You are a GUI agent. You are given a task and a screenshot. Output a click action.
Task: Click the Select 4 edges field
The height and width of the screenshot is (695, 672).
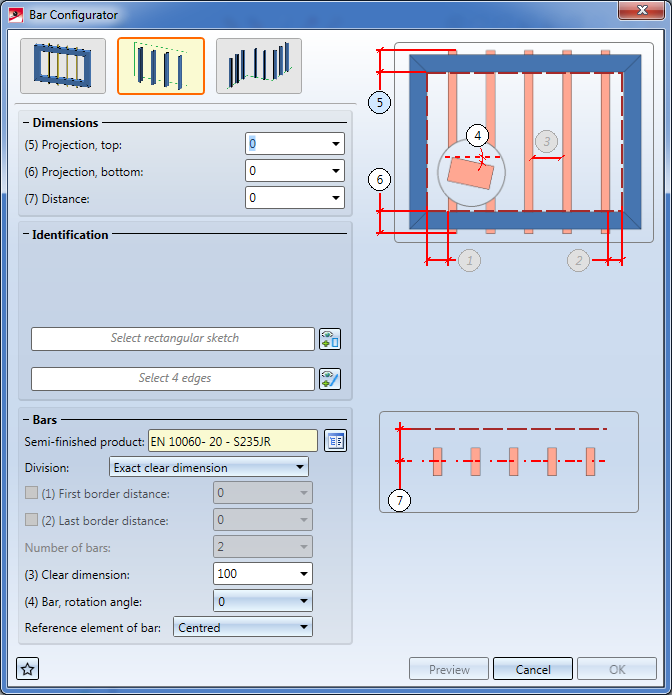(173, 379)
